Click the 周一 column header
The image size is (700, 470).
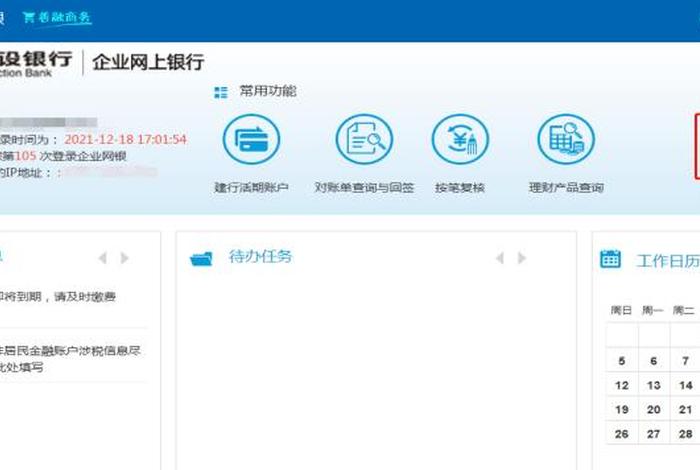(x=653, y=310)
